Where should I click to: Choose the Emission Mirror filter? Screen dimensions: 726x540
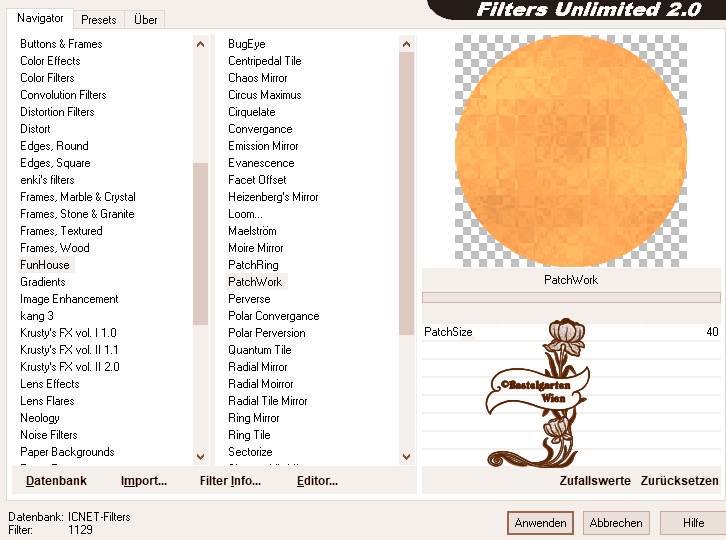(x=263, y=146)
